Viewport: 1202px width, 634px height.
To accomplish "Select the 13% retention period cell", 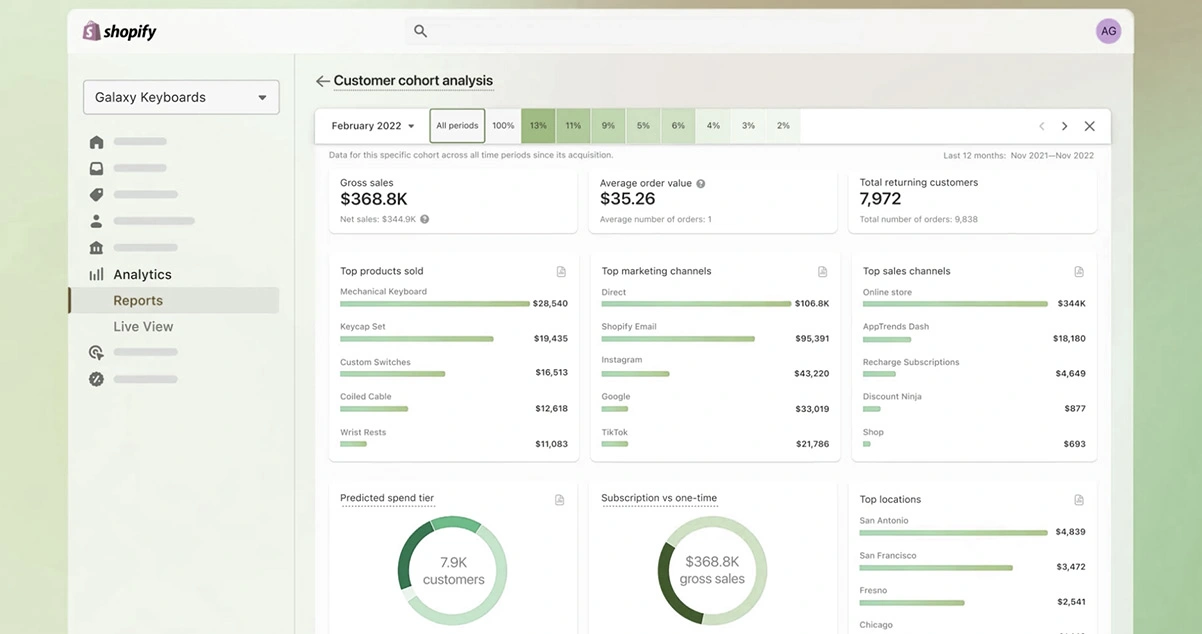I will click(x=538, y=126).
